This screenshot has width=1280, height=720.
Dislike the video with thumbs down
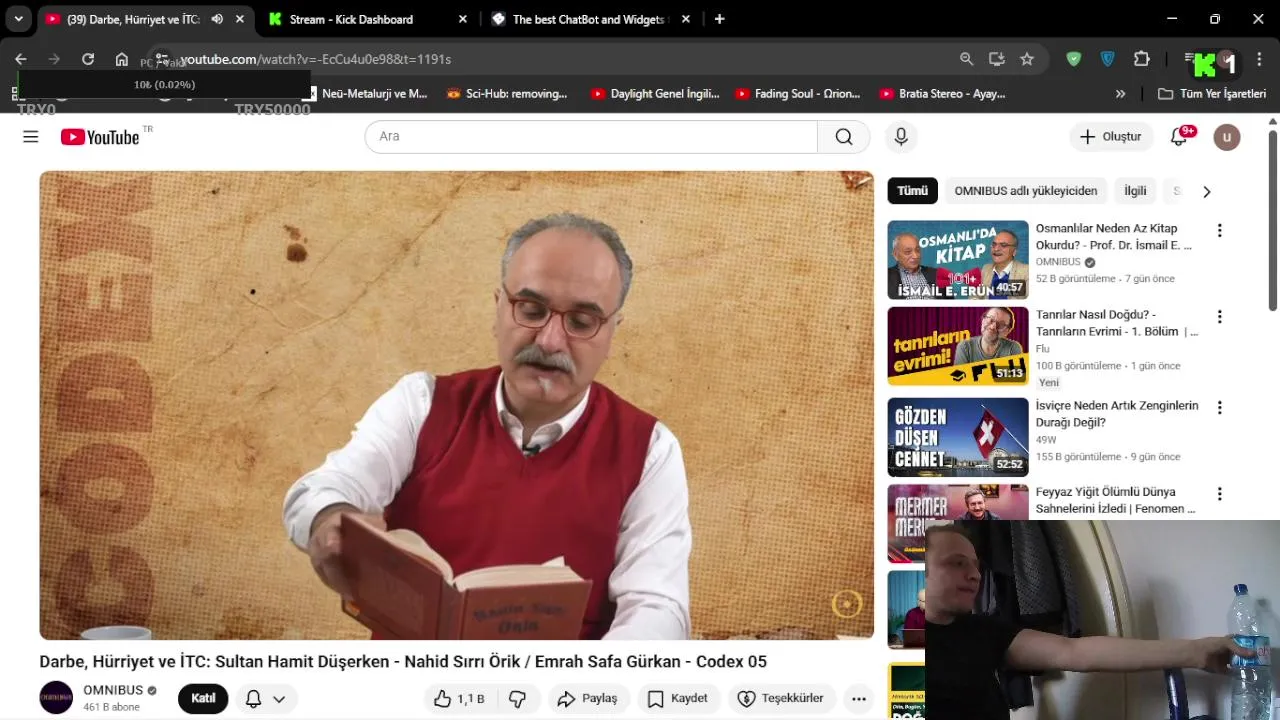point(517,699)
